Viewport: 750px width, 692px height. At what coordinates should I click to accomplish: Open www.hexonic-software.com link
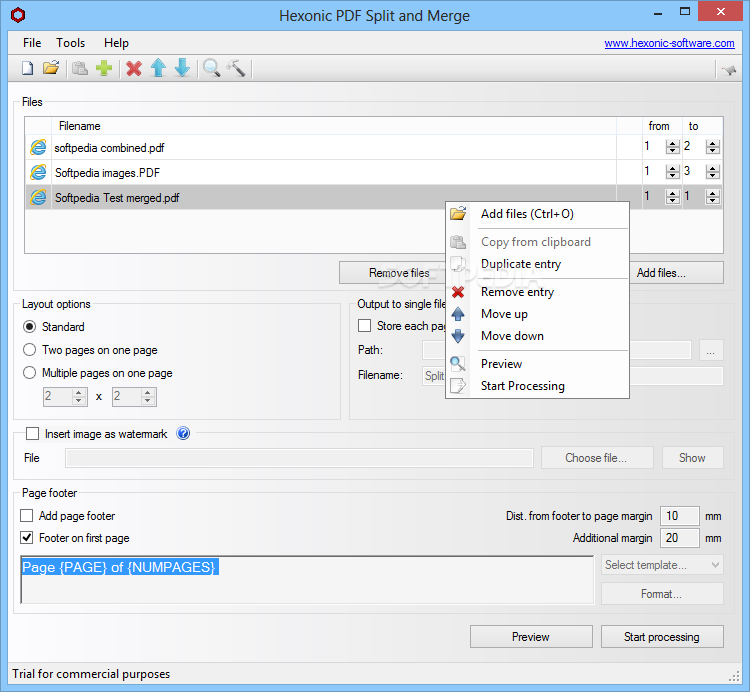[669, 43]
